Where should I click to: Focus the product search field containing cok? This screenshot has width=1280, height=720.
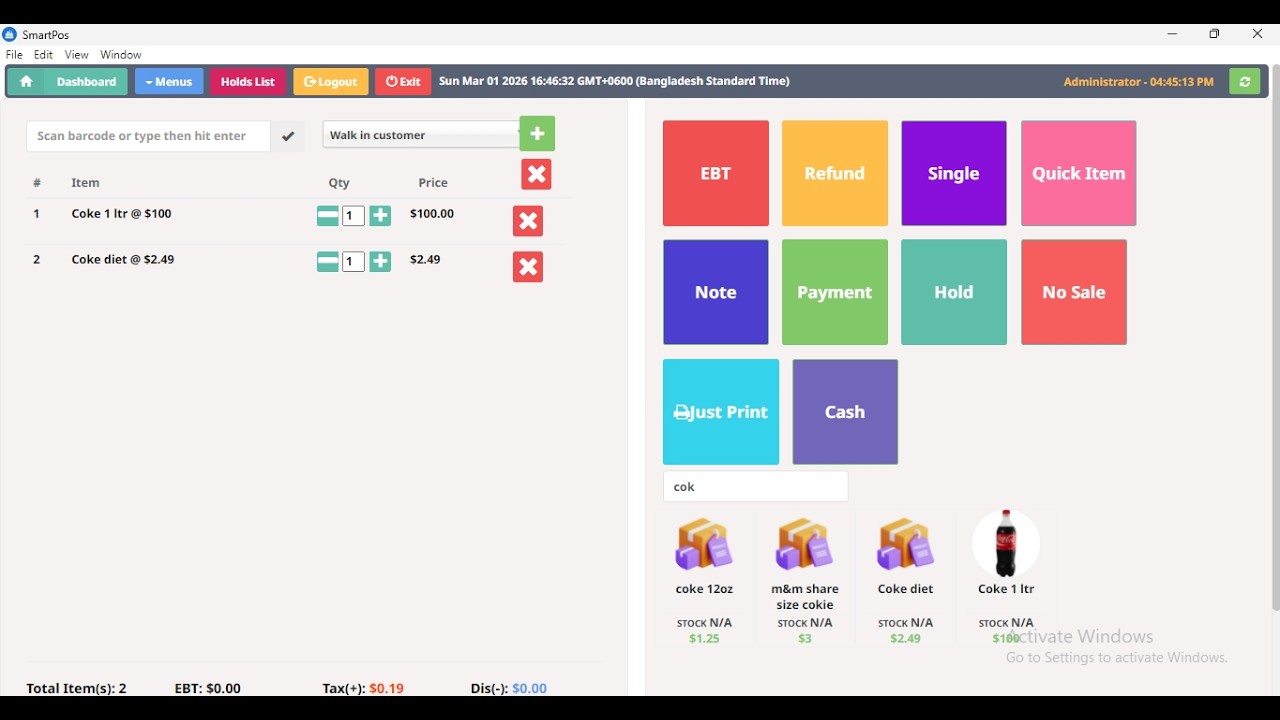click(756, 487)
